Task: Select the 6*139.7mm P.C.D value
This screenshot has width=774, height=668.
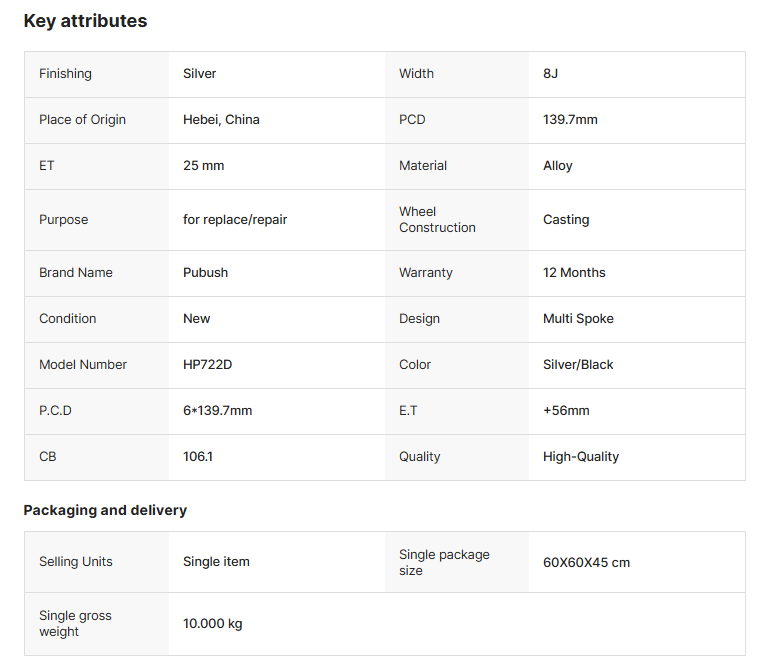Action: tap(217, 411)
